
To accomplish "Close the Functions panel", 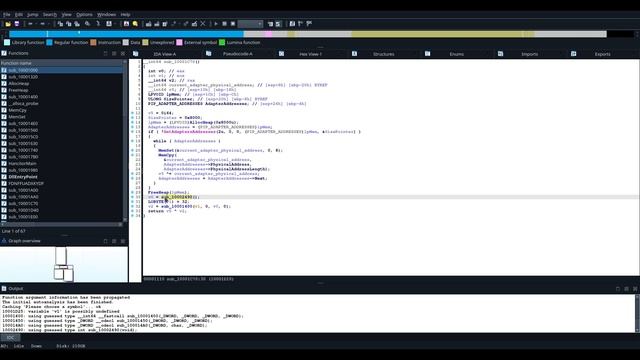I will tap(123, 53).
